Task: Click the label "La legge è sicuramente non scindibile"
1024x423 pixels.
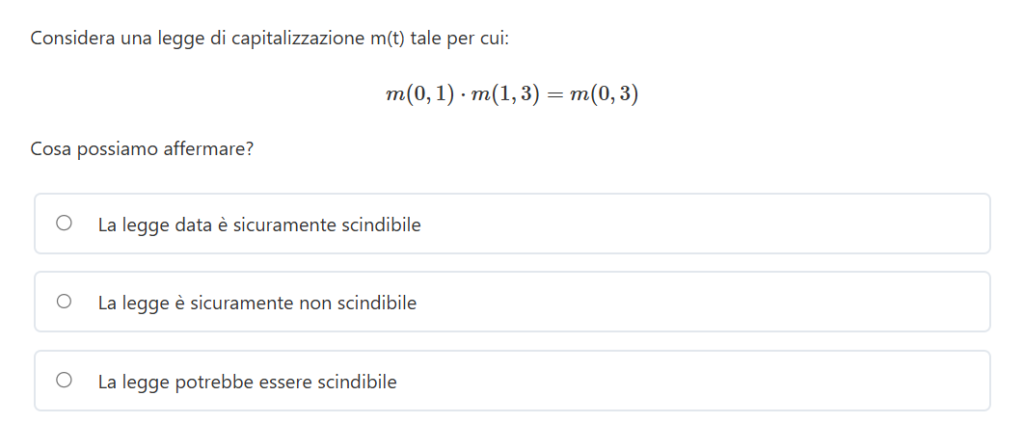Action: pyautogui.click(x=257, y=302)
